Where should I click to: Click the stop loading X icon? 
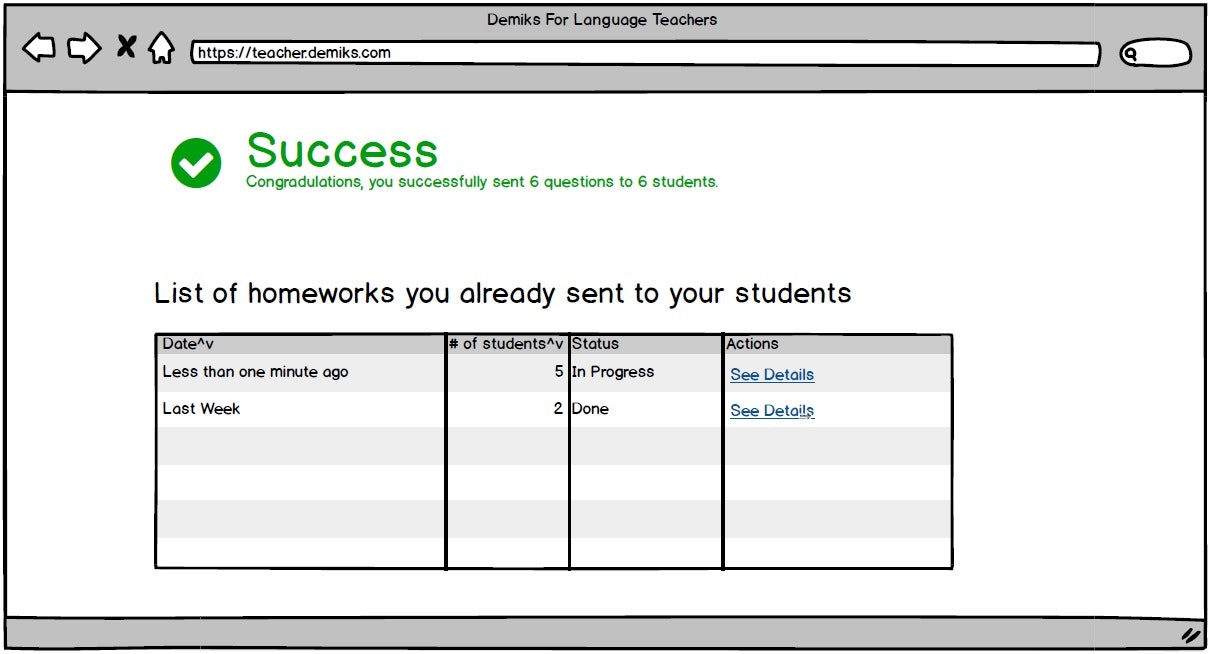click(126, 47)
